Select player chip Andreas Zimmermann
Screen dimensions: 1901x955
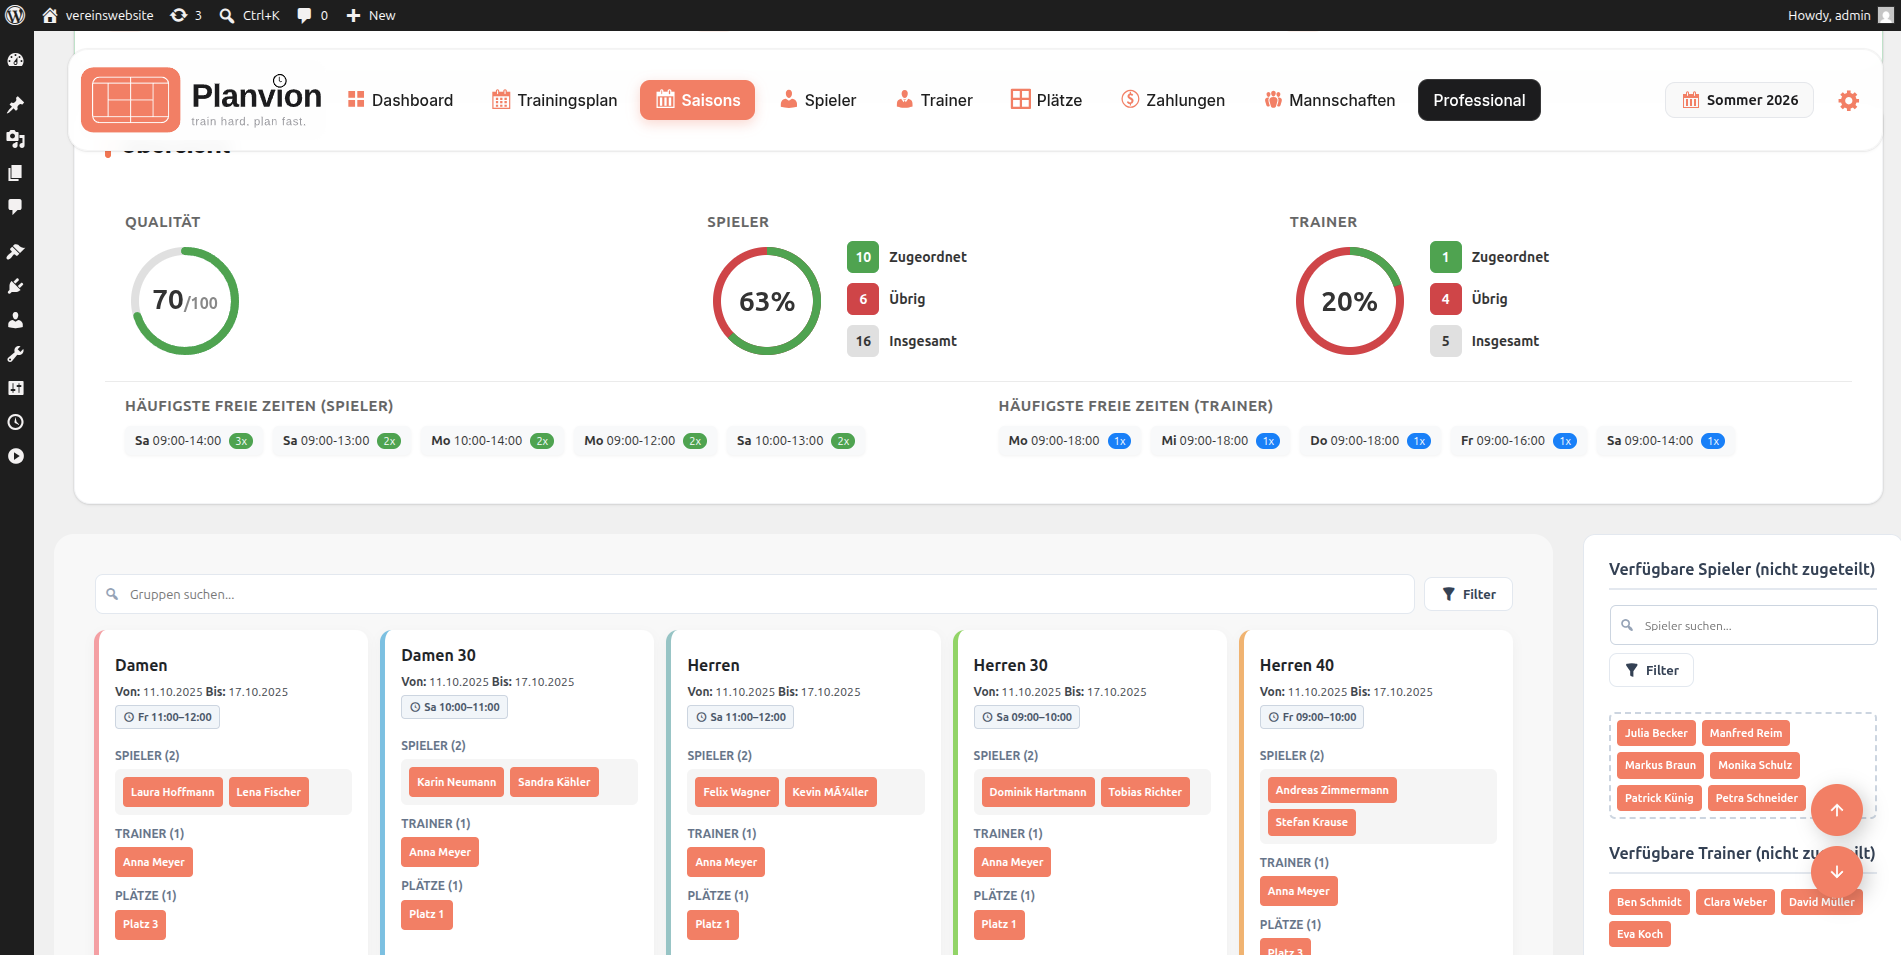[1332, 790]
